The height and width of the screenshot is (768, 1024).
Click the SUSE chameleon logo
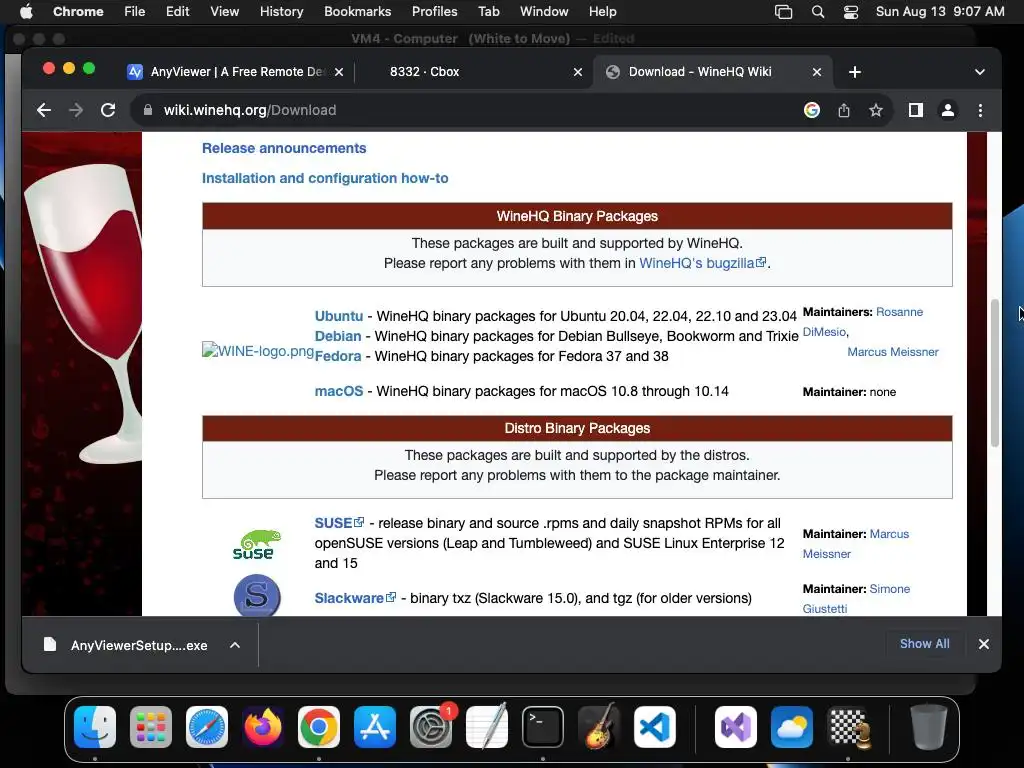tap(257, 545)
